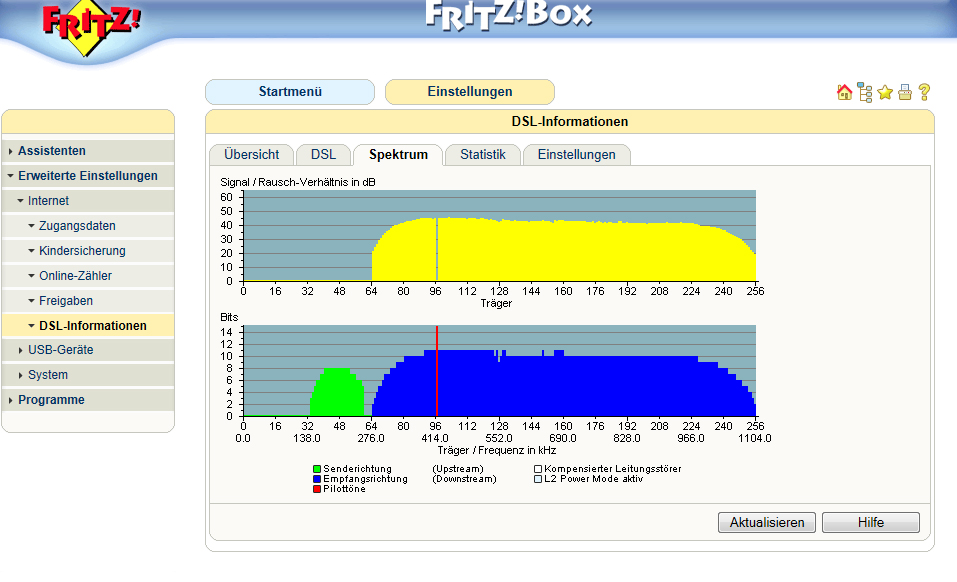
Task: Open the Statistik tab
Action: coord(483,155)
